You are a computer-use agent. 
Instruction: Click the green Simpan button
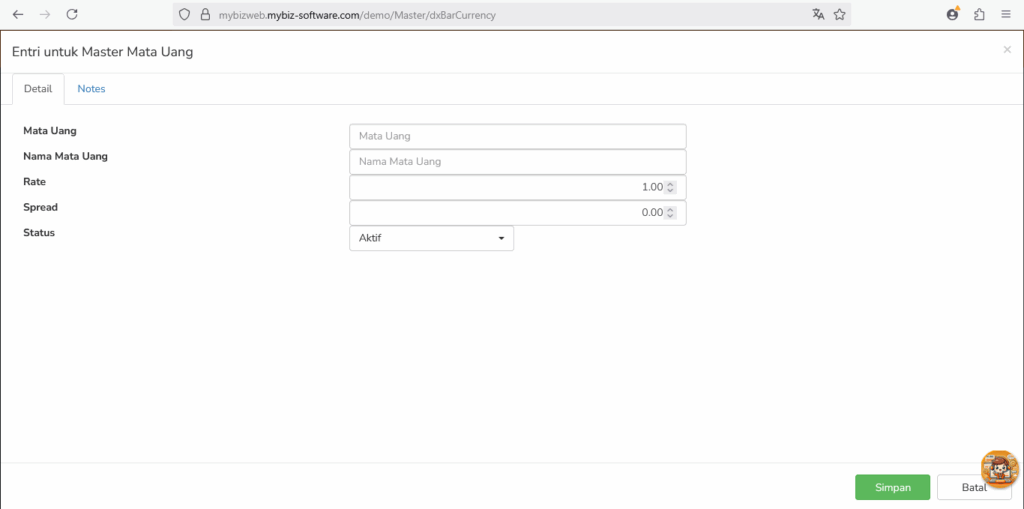point(893,487)
